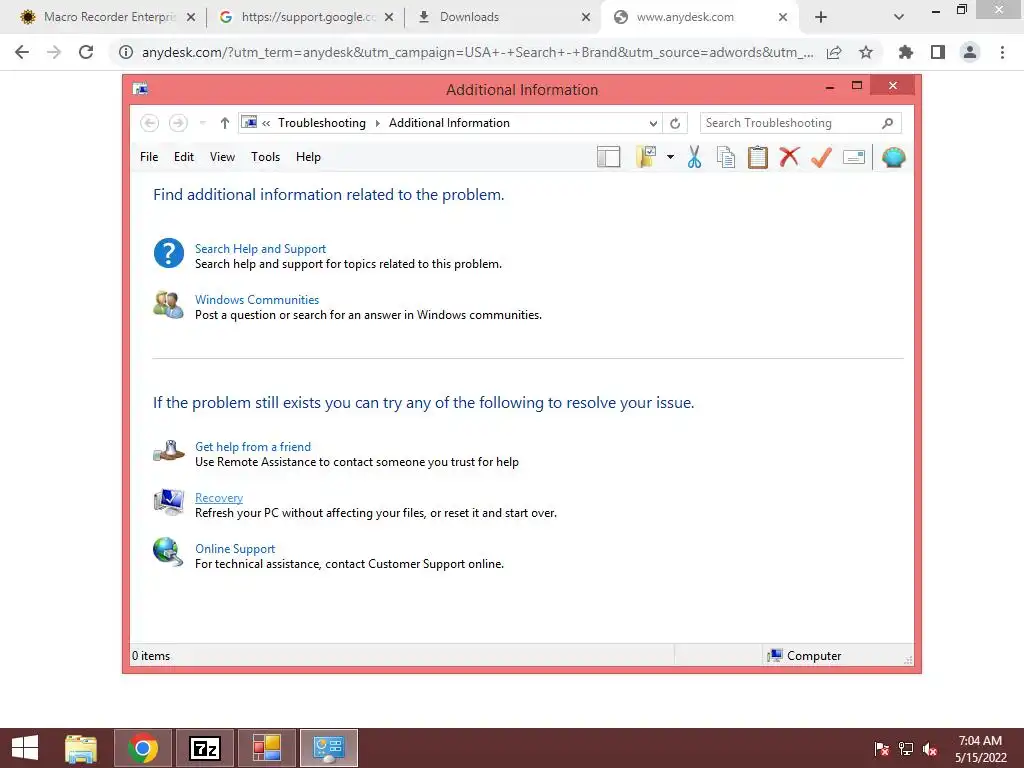Click the red X Delete icon
Screen dimensions: 1024x768
(x=789, y=157)
